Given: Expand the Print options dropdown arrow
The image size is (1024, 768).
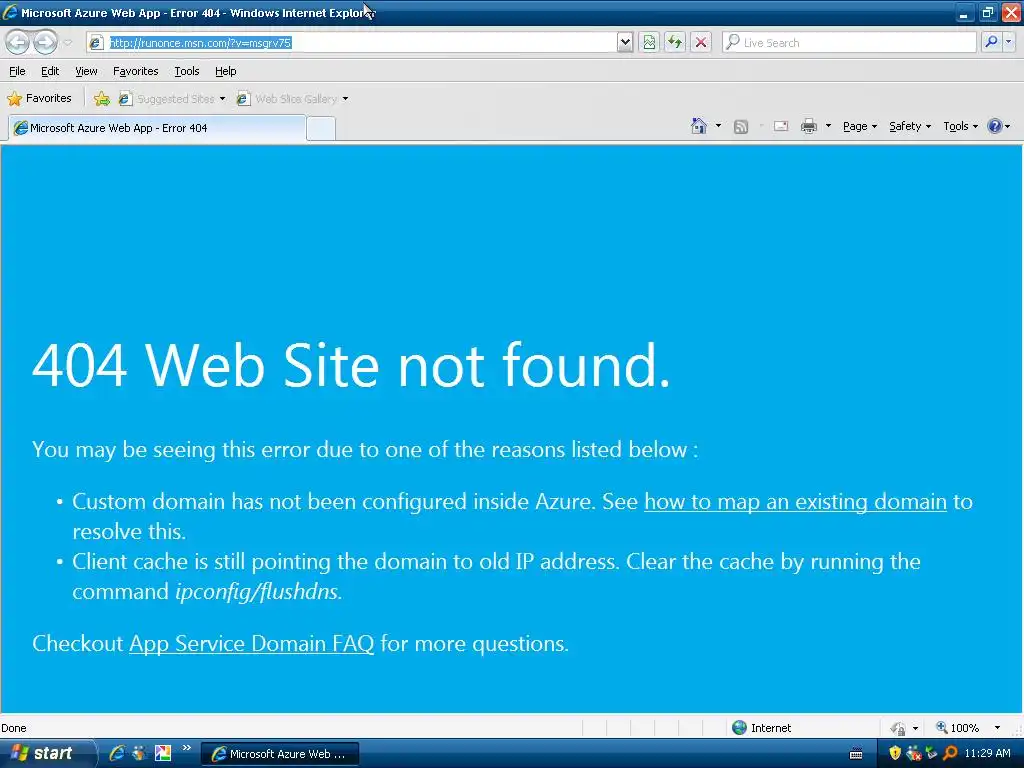Looking at the screenshot, I should [x=828, y=126].
